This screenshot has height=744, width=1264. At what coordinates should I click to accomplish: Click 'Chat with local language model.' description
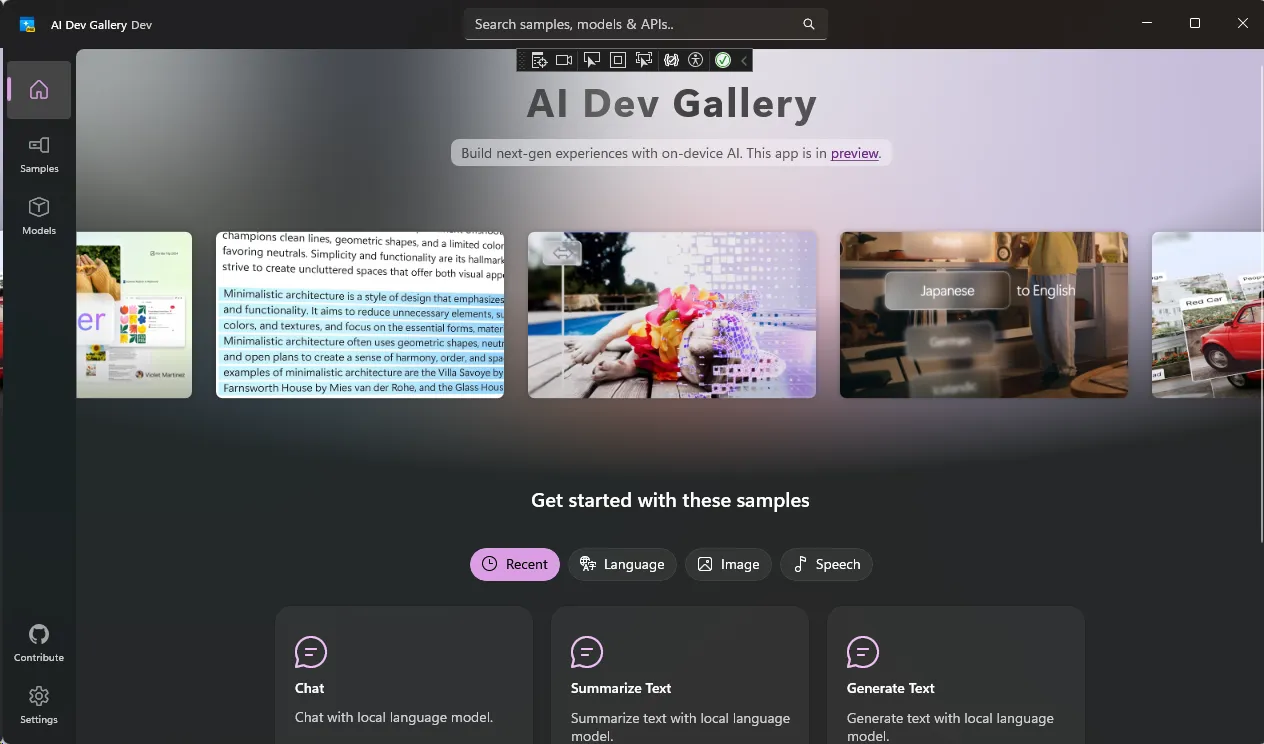394,717
